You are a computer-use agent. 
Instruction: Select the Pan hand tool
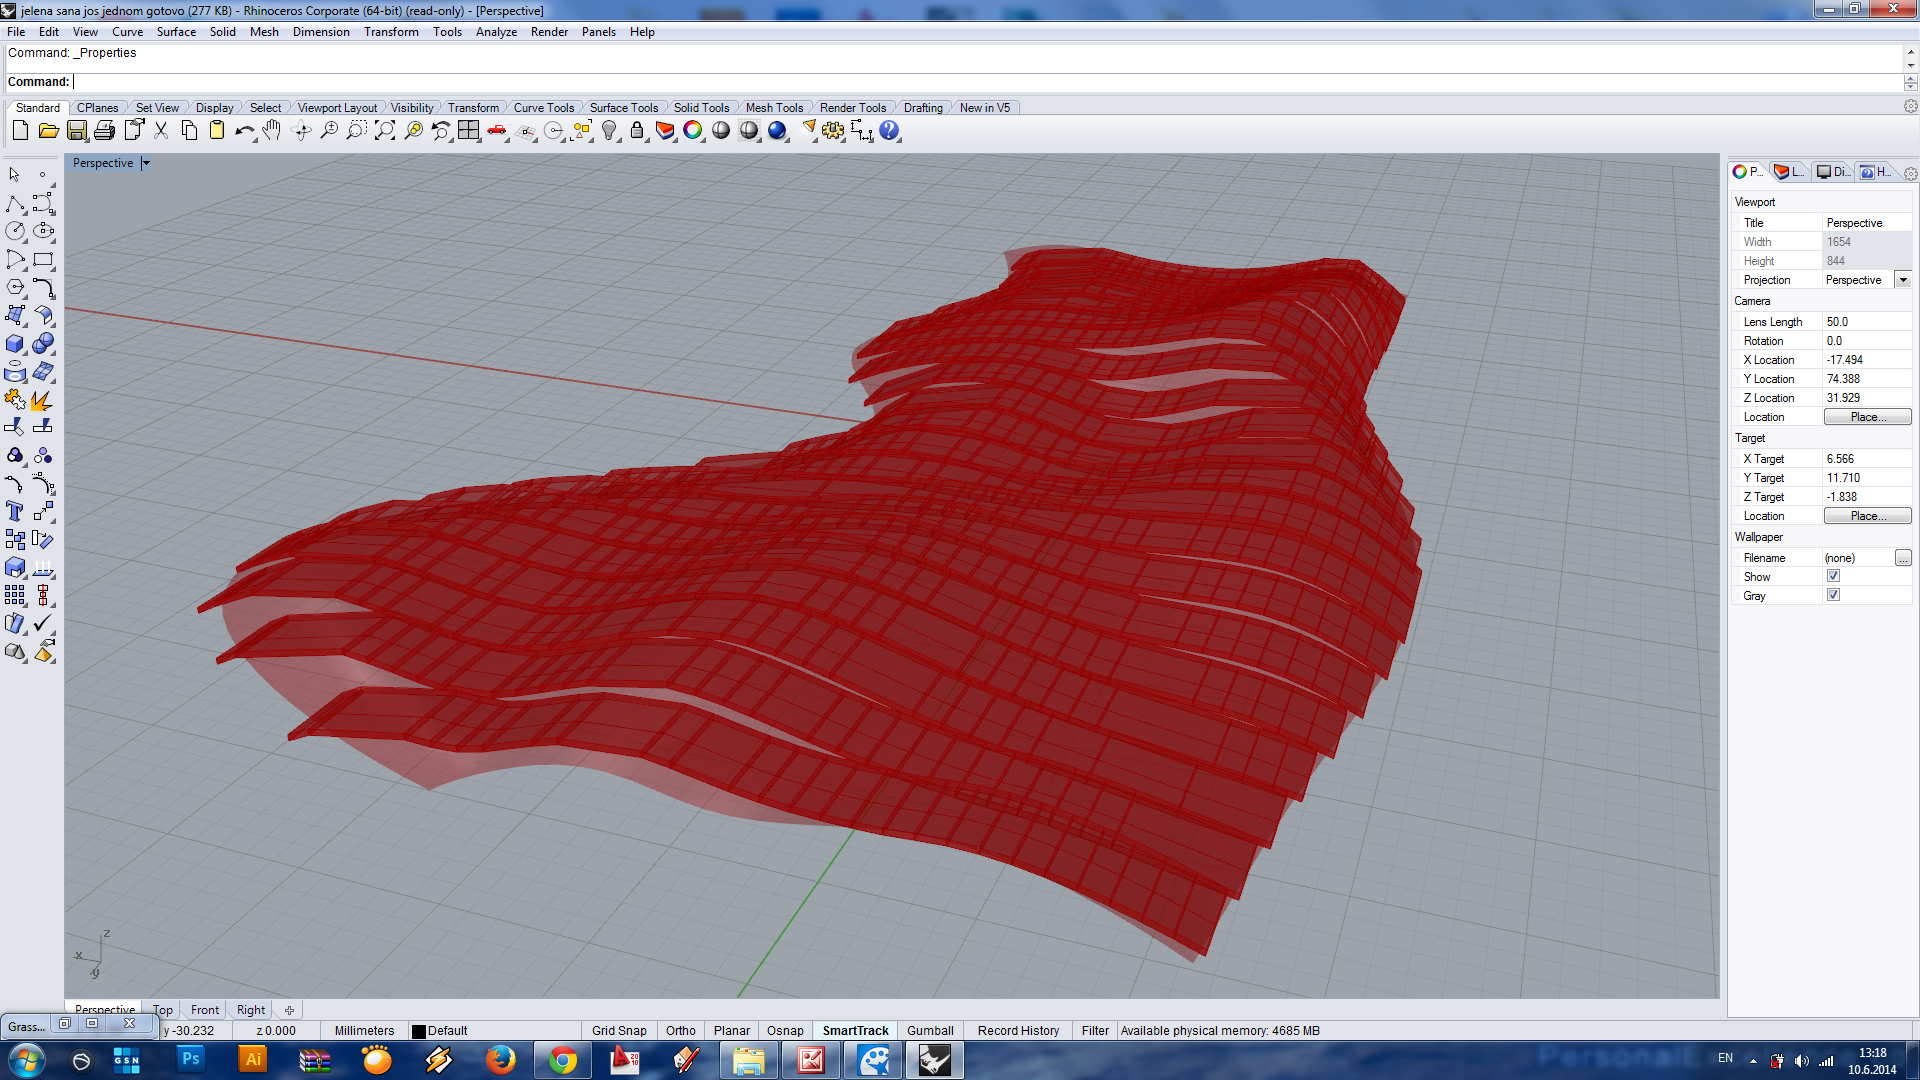(x=272, y=131)
